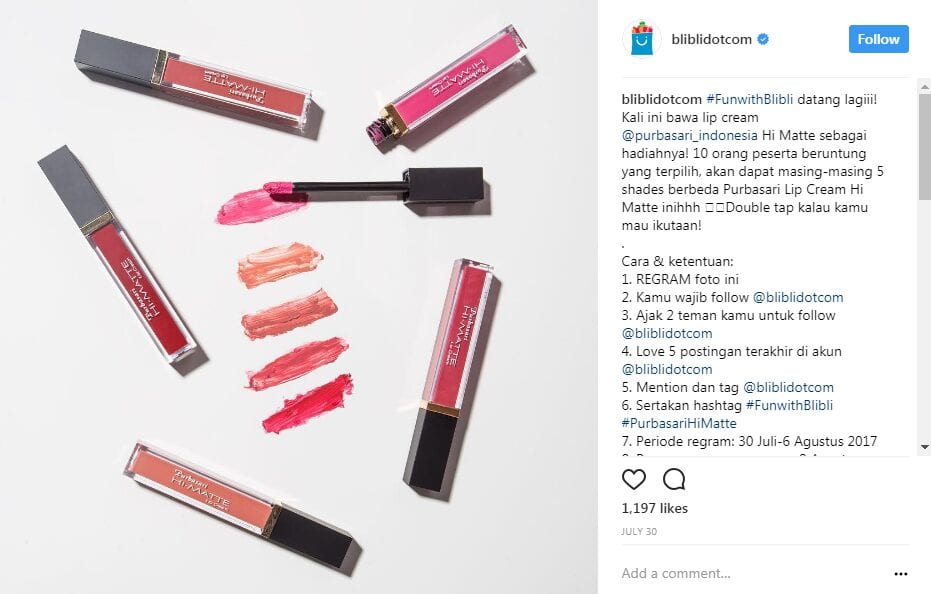View the 1,197 likes list

[x=654, y=508]
